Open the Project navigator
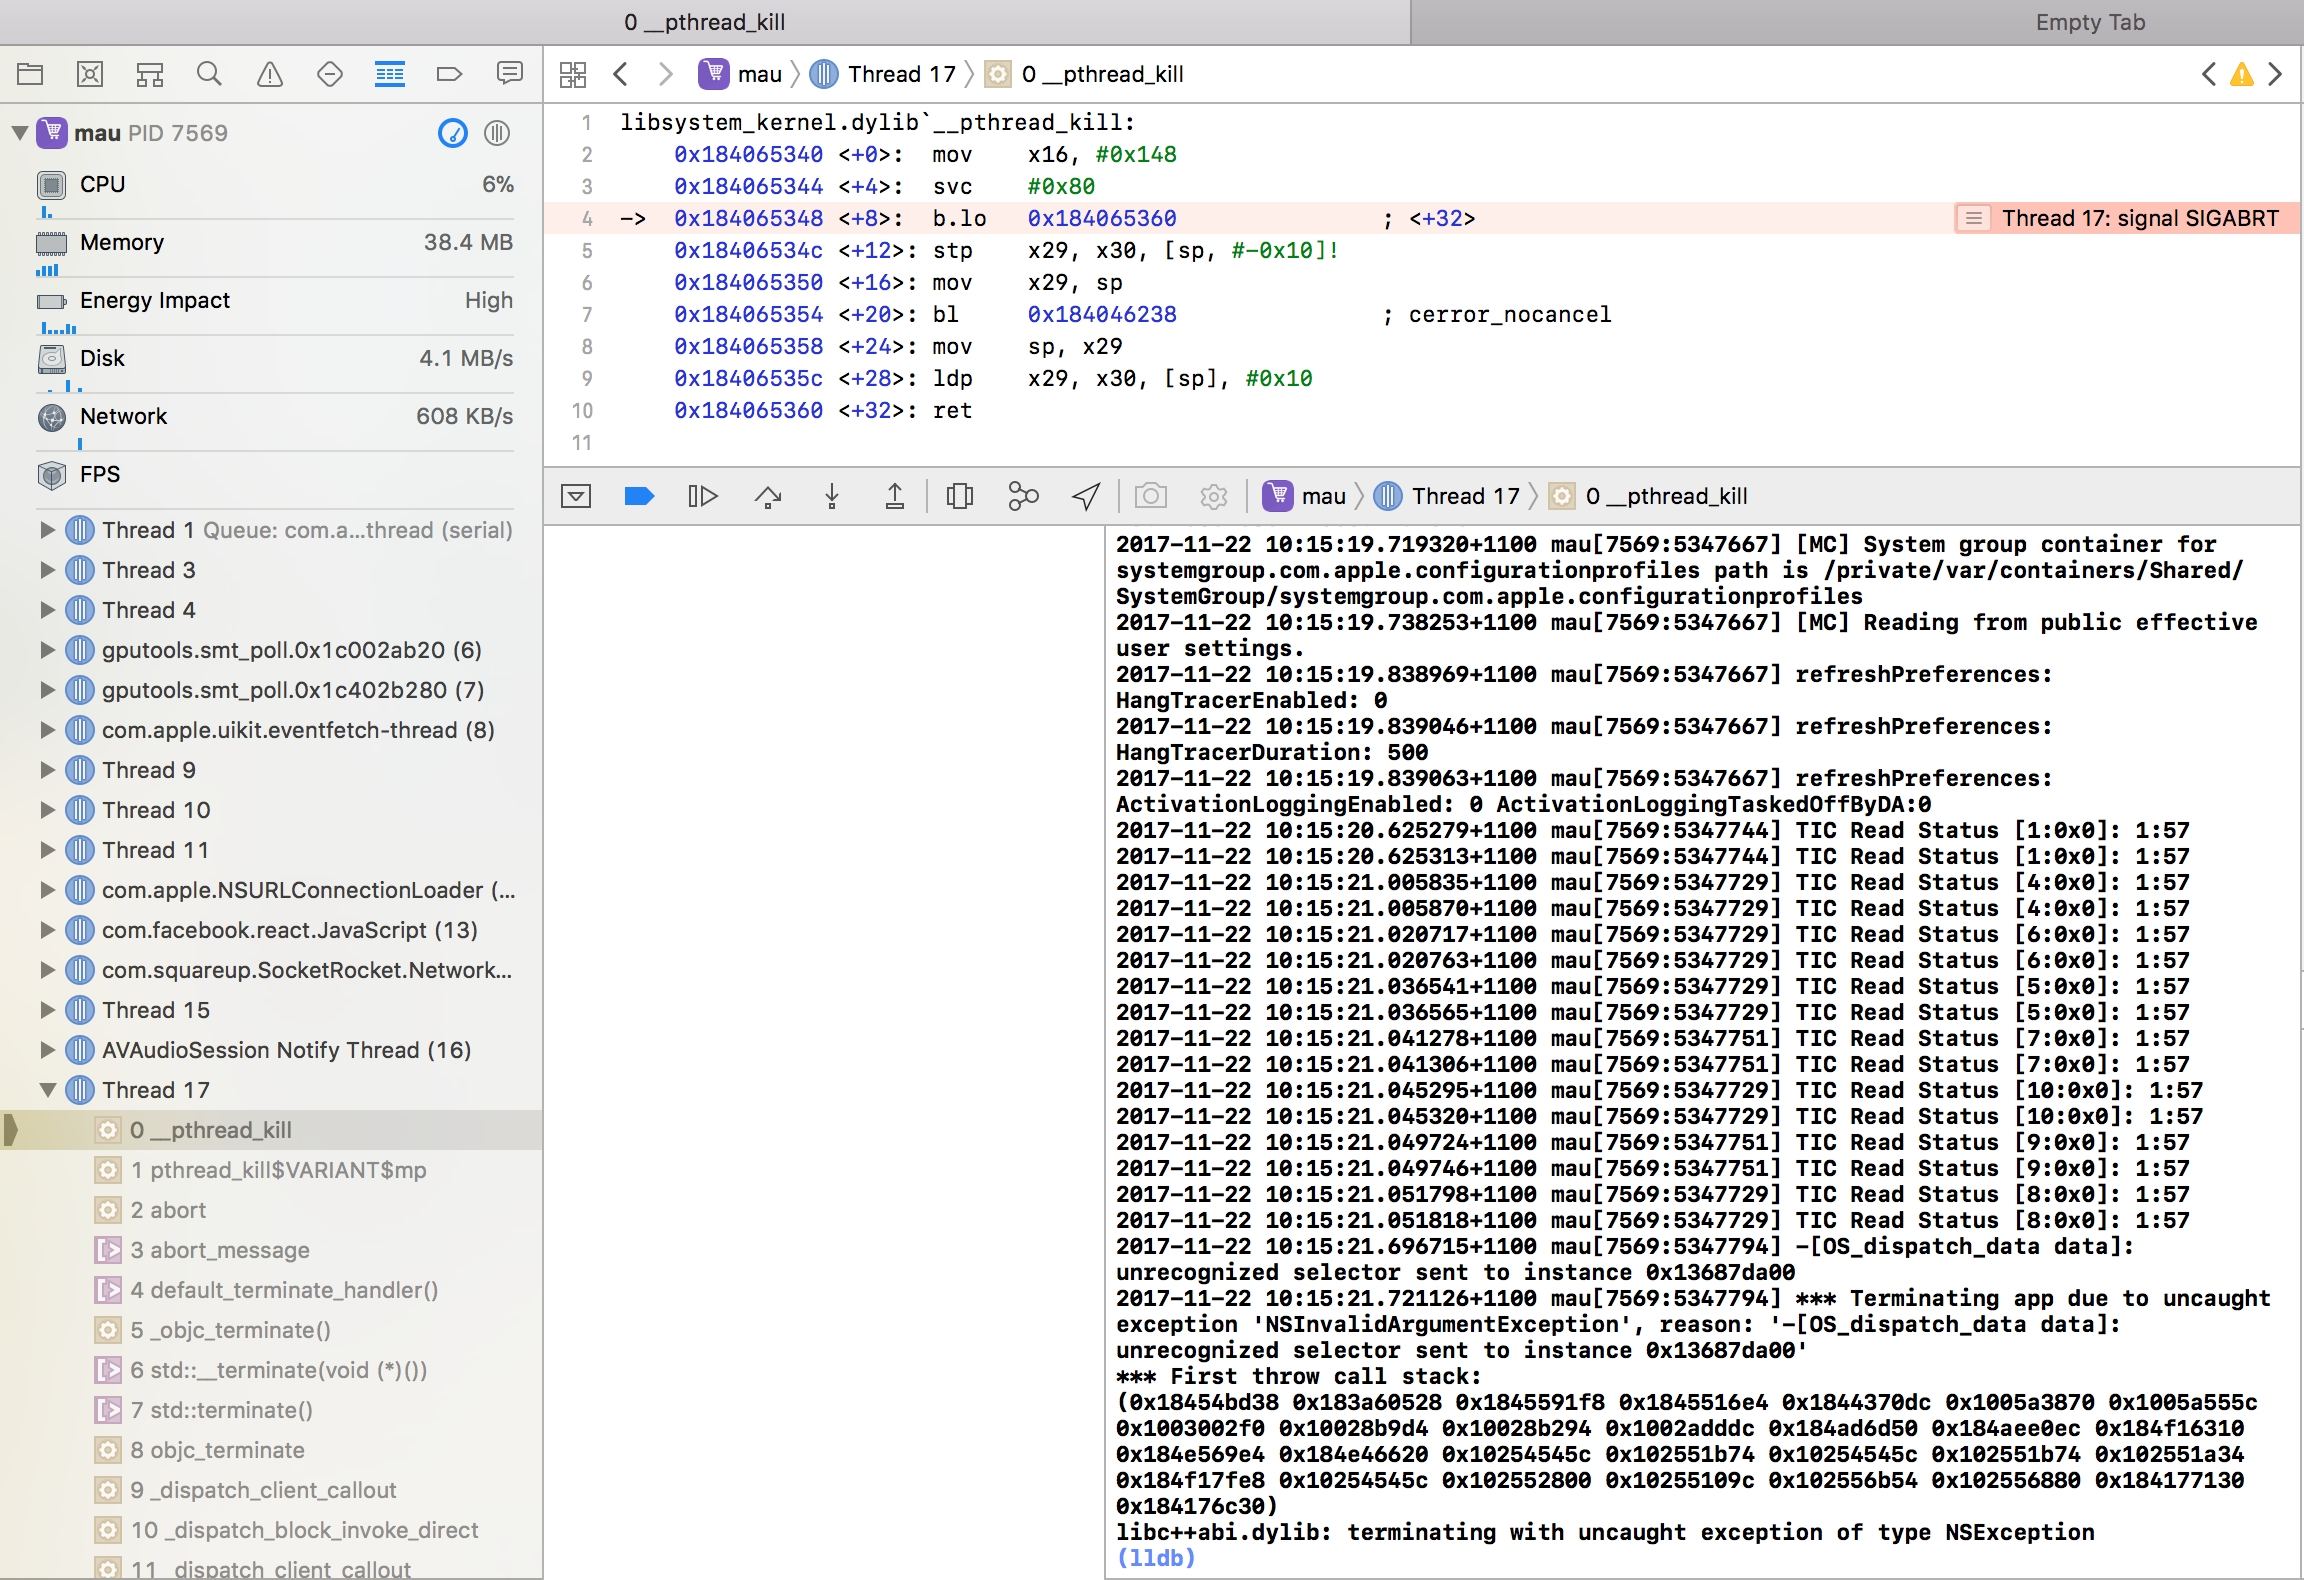This screenshot has width=2304, height=1580. click(30, 74)
